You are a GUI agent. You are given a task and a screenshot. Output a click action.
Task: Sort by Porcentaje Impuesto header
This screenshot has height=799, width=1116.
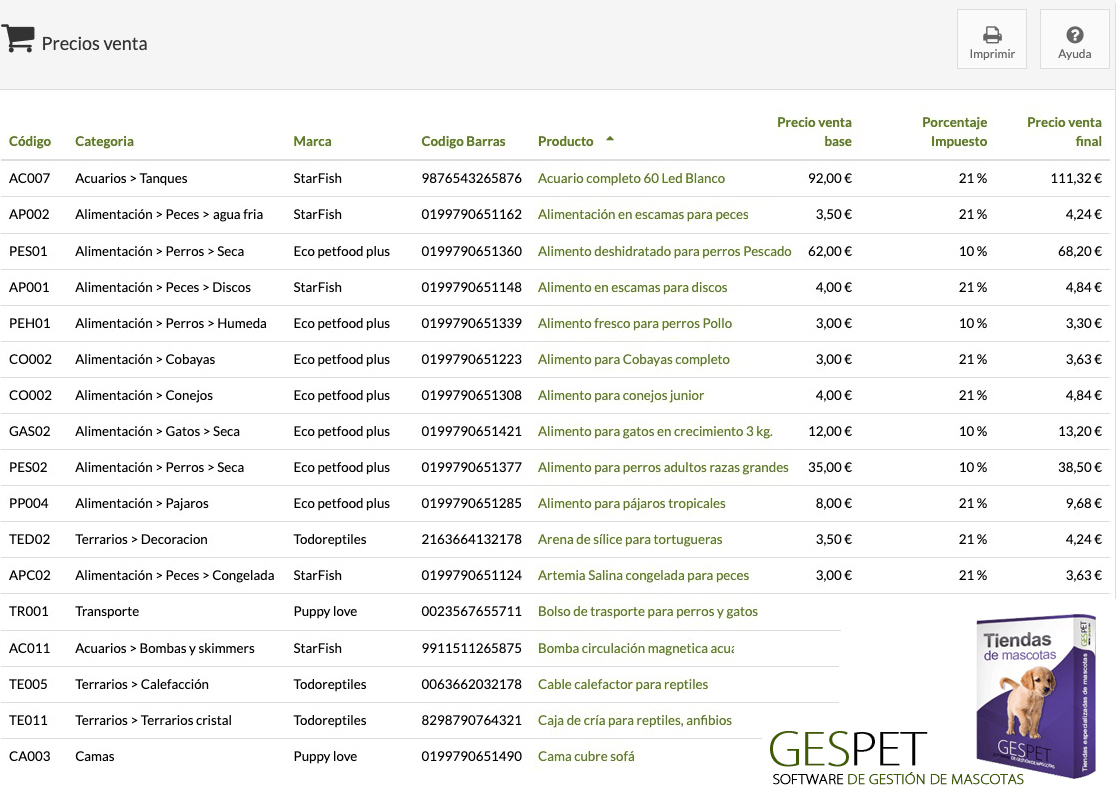click(x=954, y=132)
